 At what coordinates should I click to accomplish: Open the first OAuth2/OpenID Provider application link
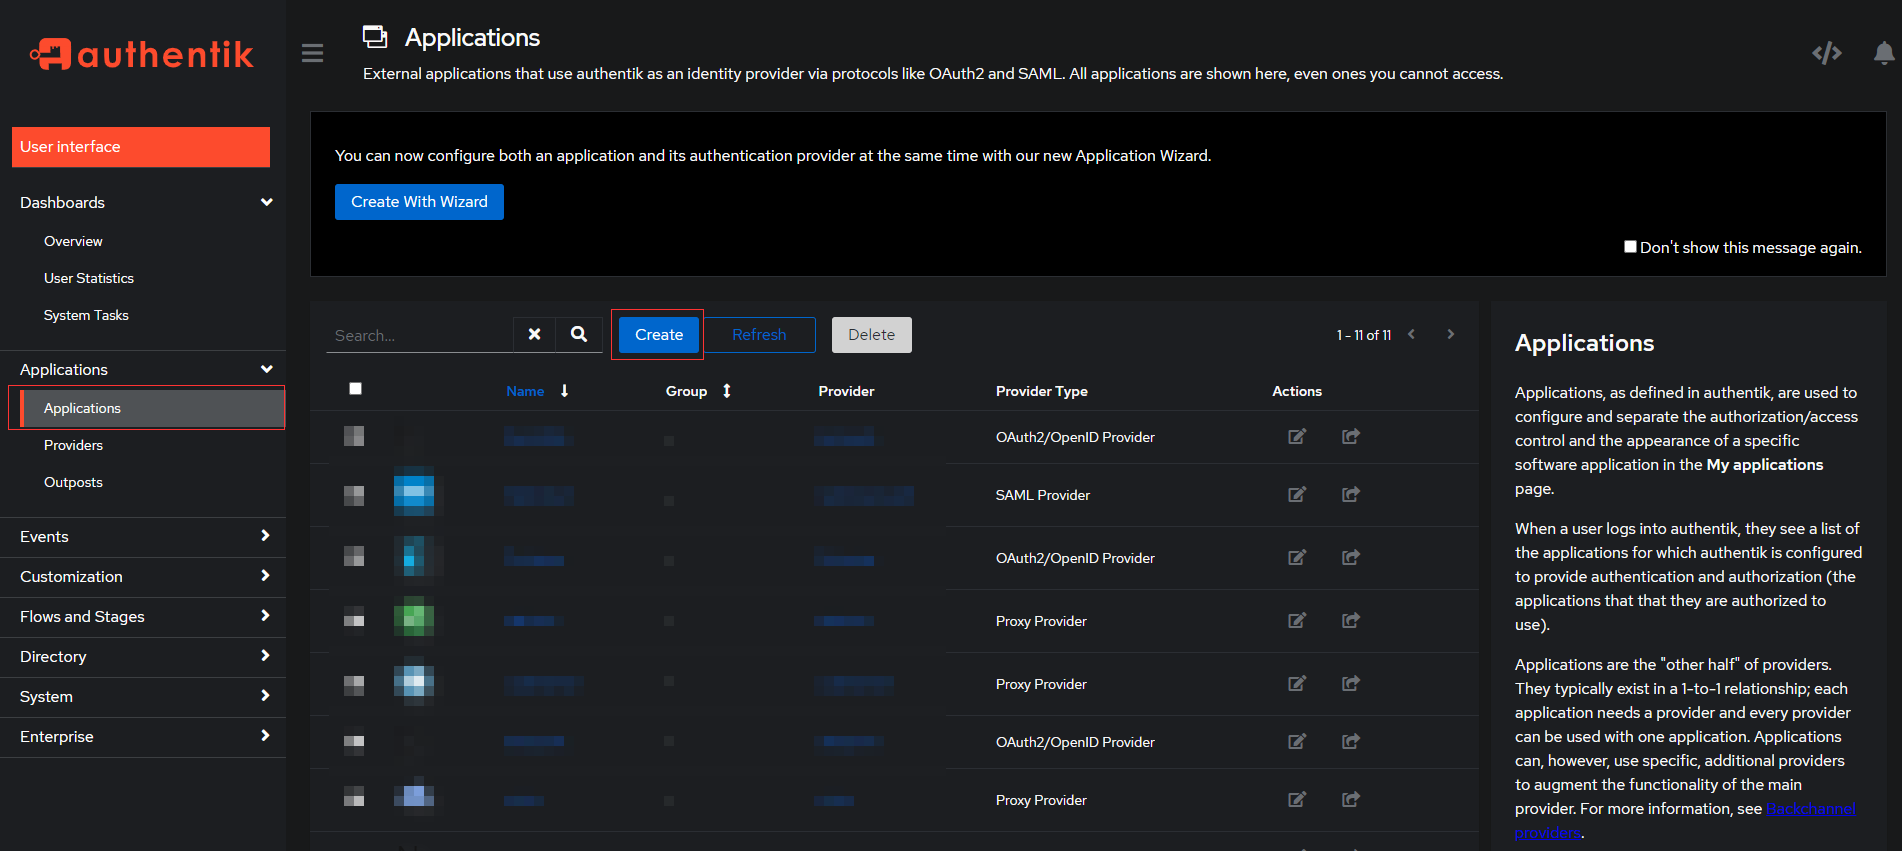click(1351, 436)
